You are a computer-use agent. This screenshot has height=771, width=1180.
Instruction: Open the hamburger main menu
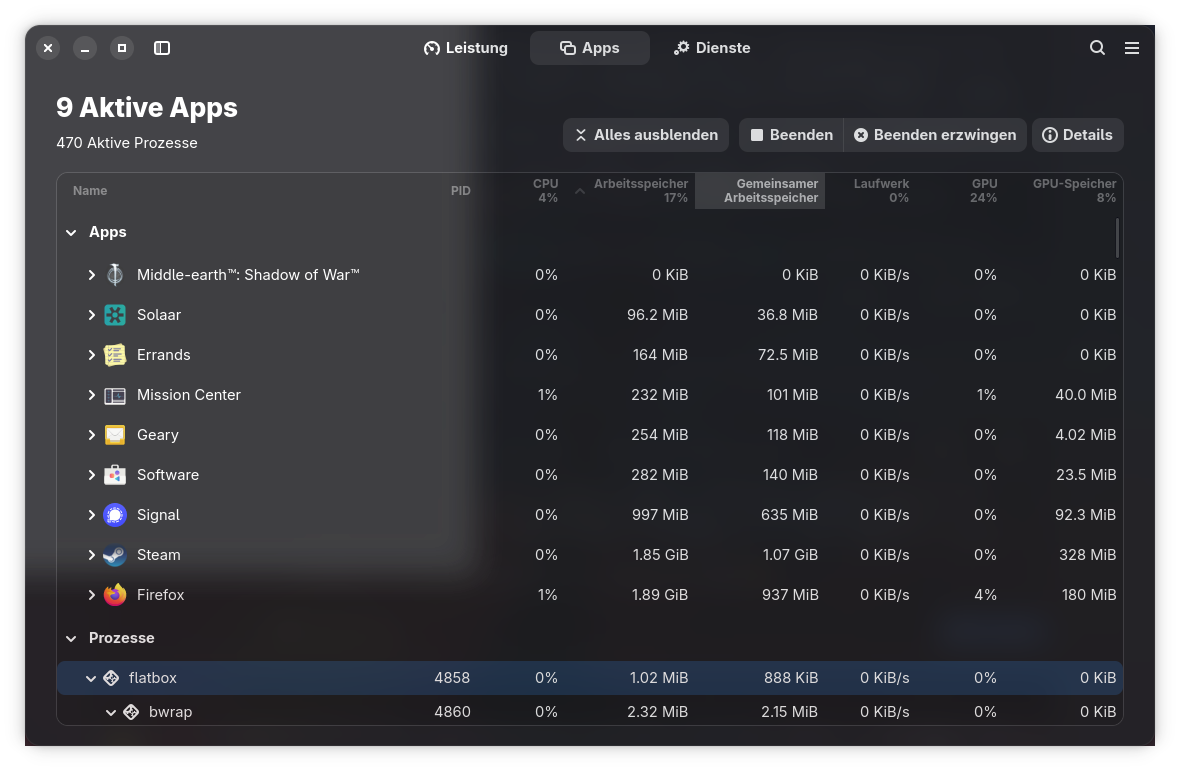coord(1132,48)
